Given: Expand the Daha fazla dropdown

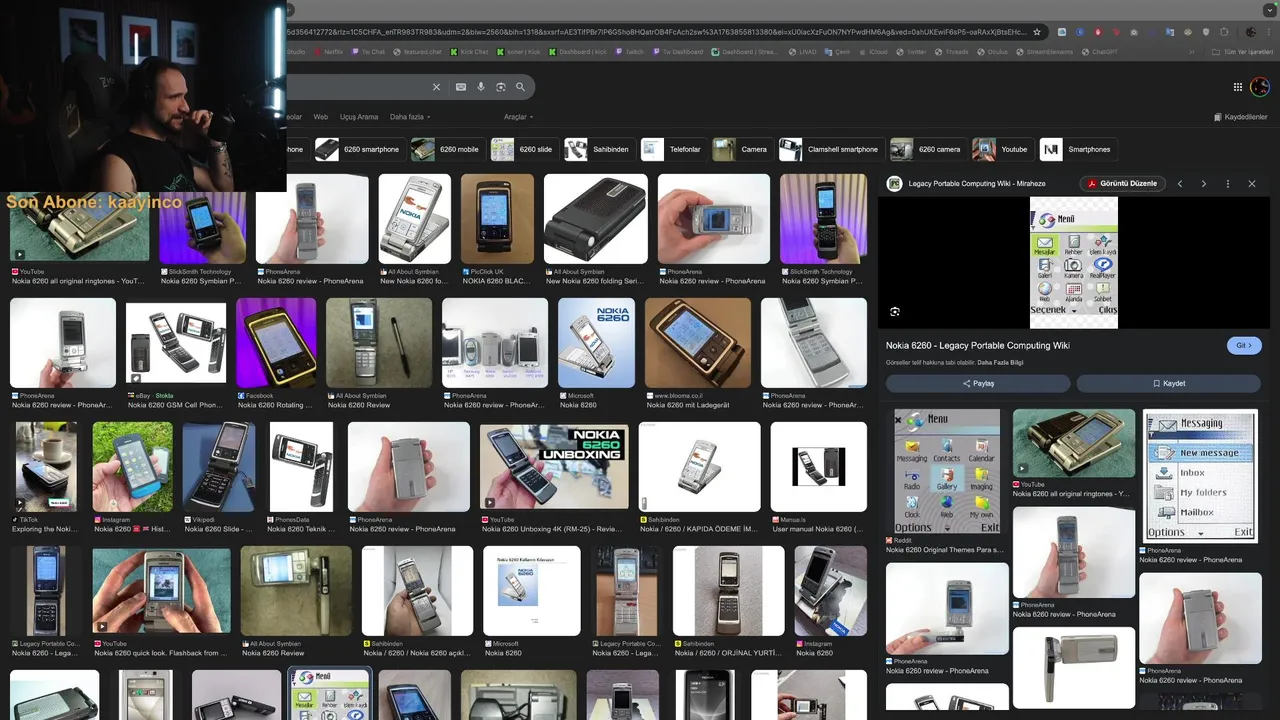Looking at the screenshot, I should (x=410, y=117).
